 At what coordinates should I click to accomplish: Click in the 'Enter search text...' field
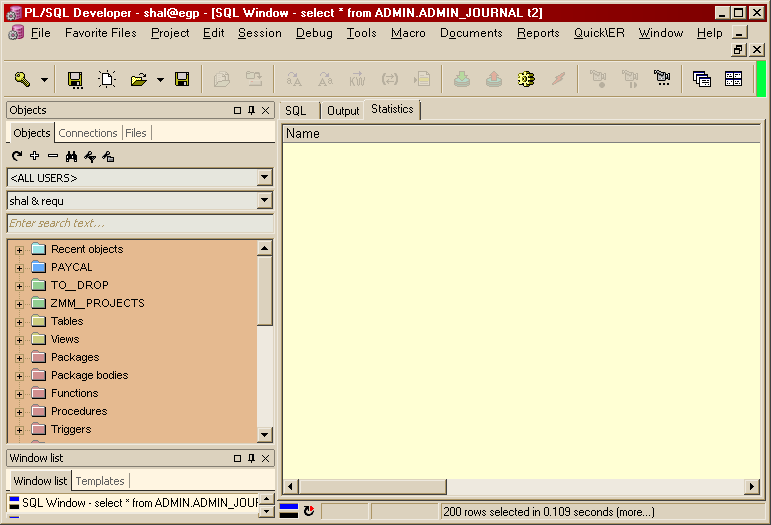click(140, 223)
